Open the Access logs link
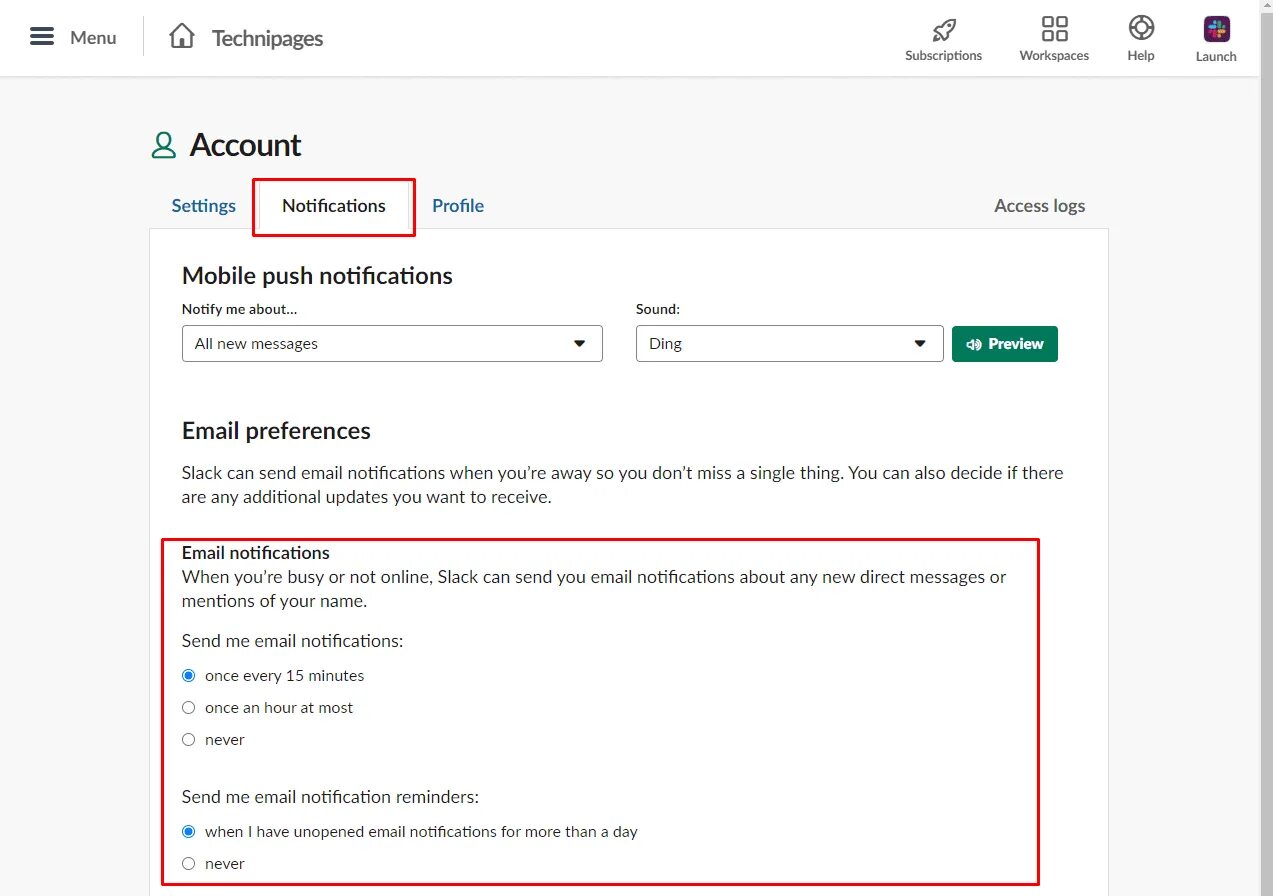Image resolution: width=1273 pixels, height=896 pixels. (1039, 206)
